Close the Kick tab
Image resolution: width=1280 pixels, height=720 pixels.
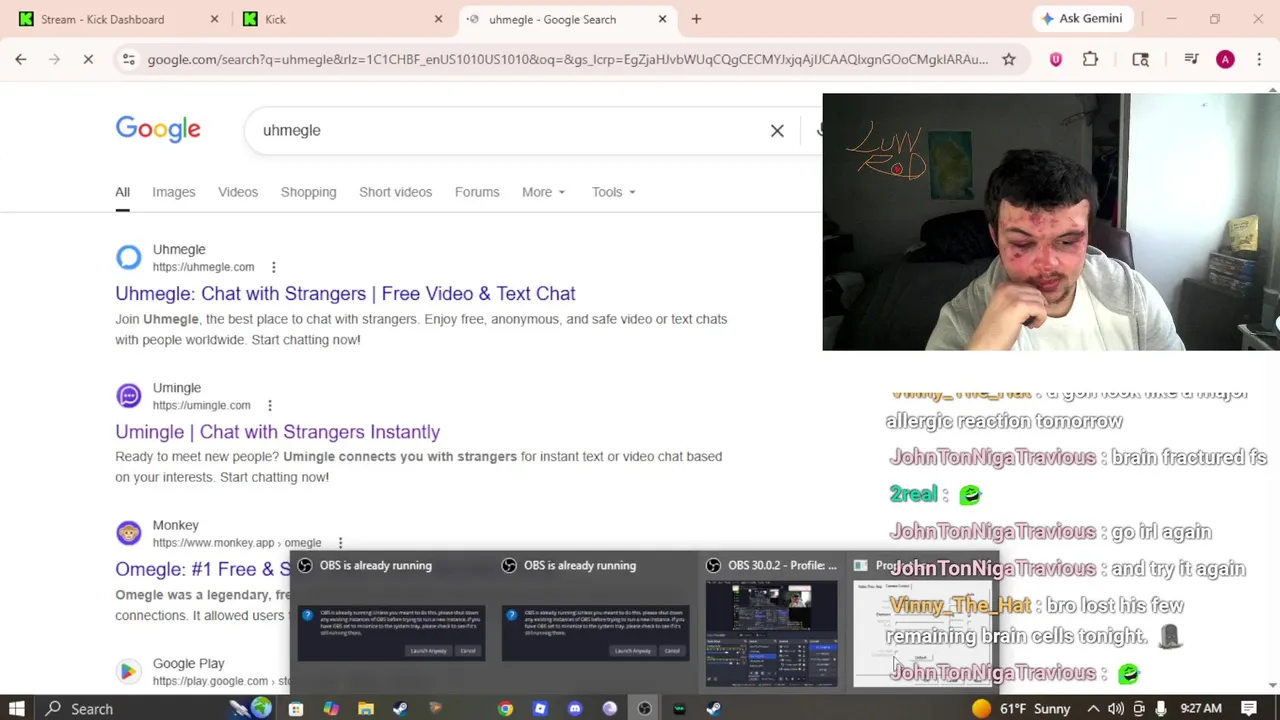[438, 19]
